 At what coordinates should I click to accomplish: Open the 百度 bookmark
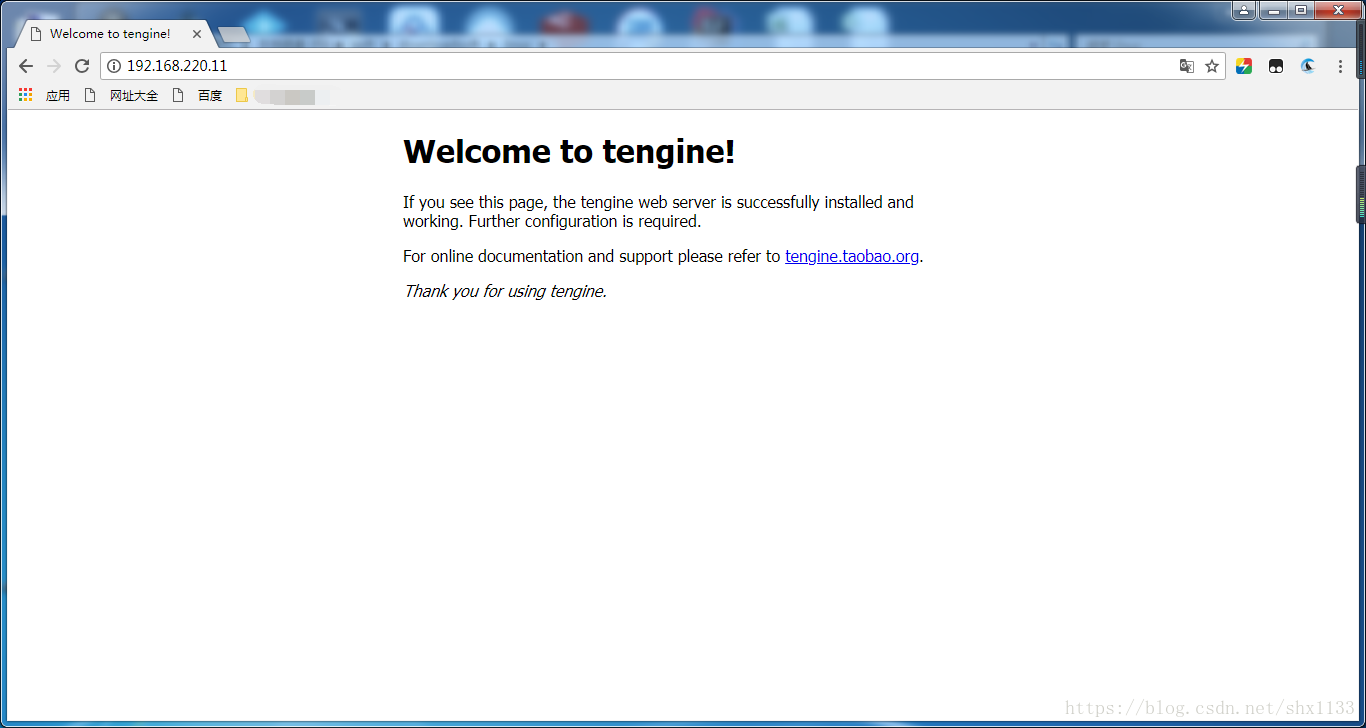pyautogui.click(x=198, y=95)
